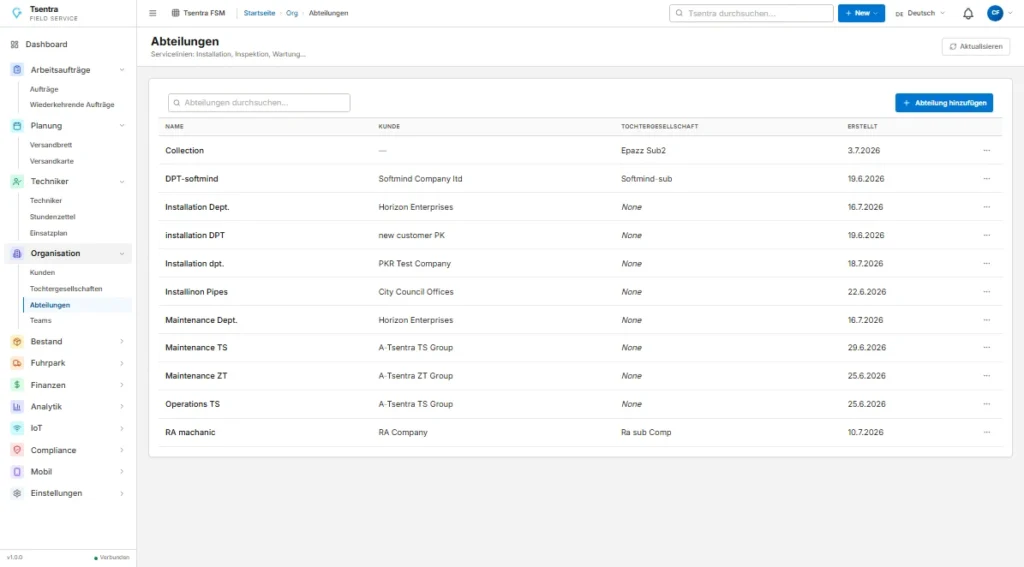
Task: Open Einsatzplan page
Action: click(x=48, y=233)
